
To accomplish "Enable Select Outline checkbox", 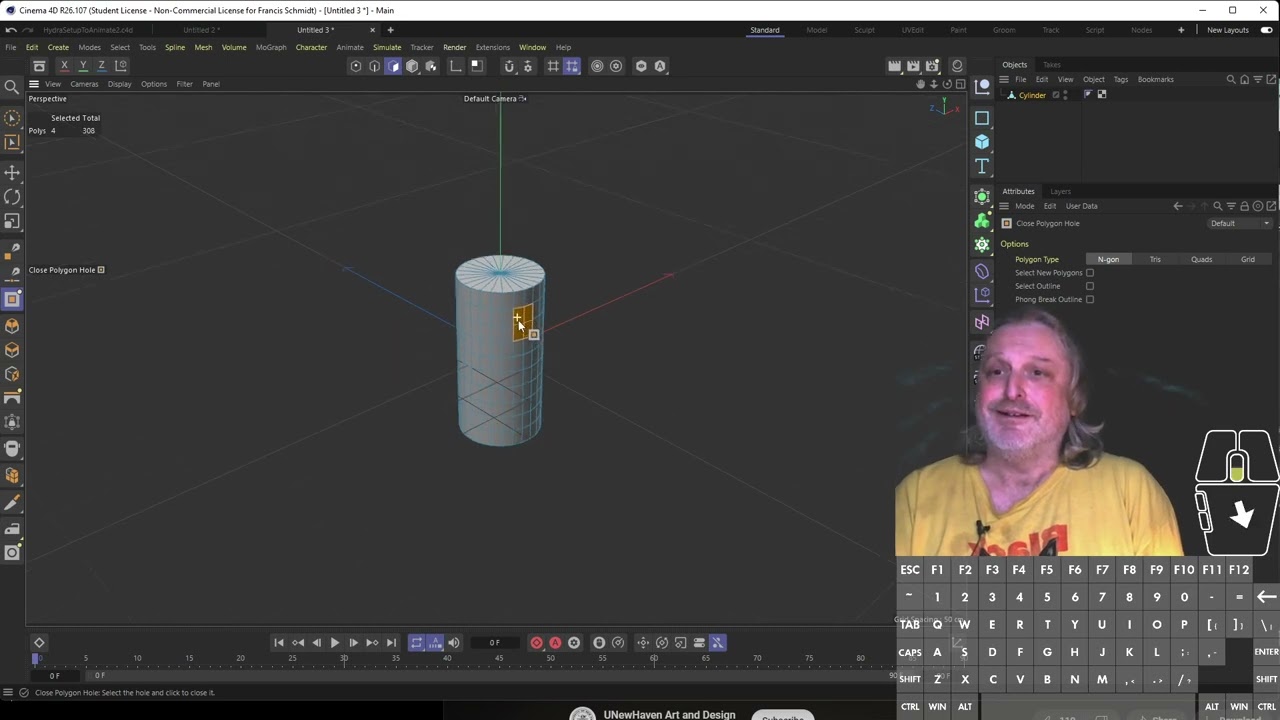I will (x=1090, y=286).
